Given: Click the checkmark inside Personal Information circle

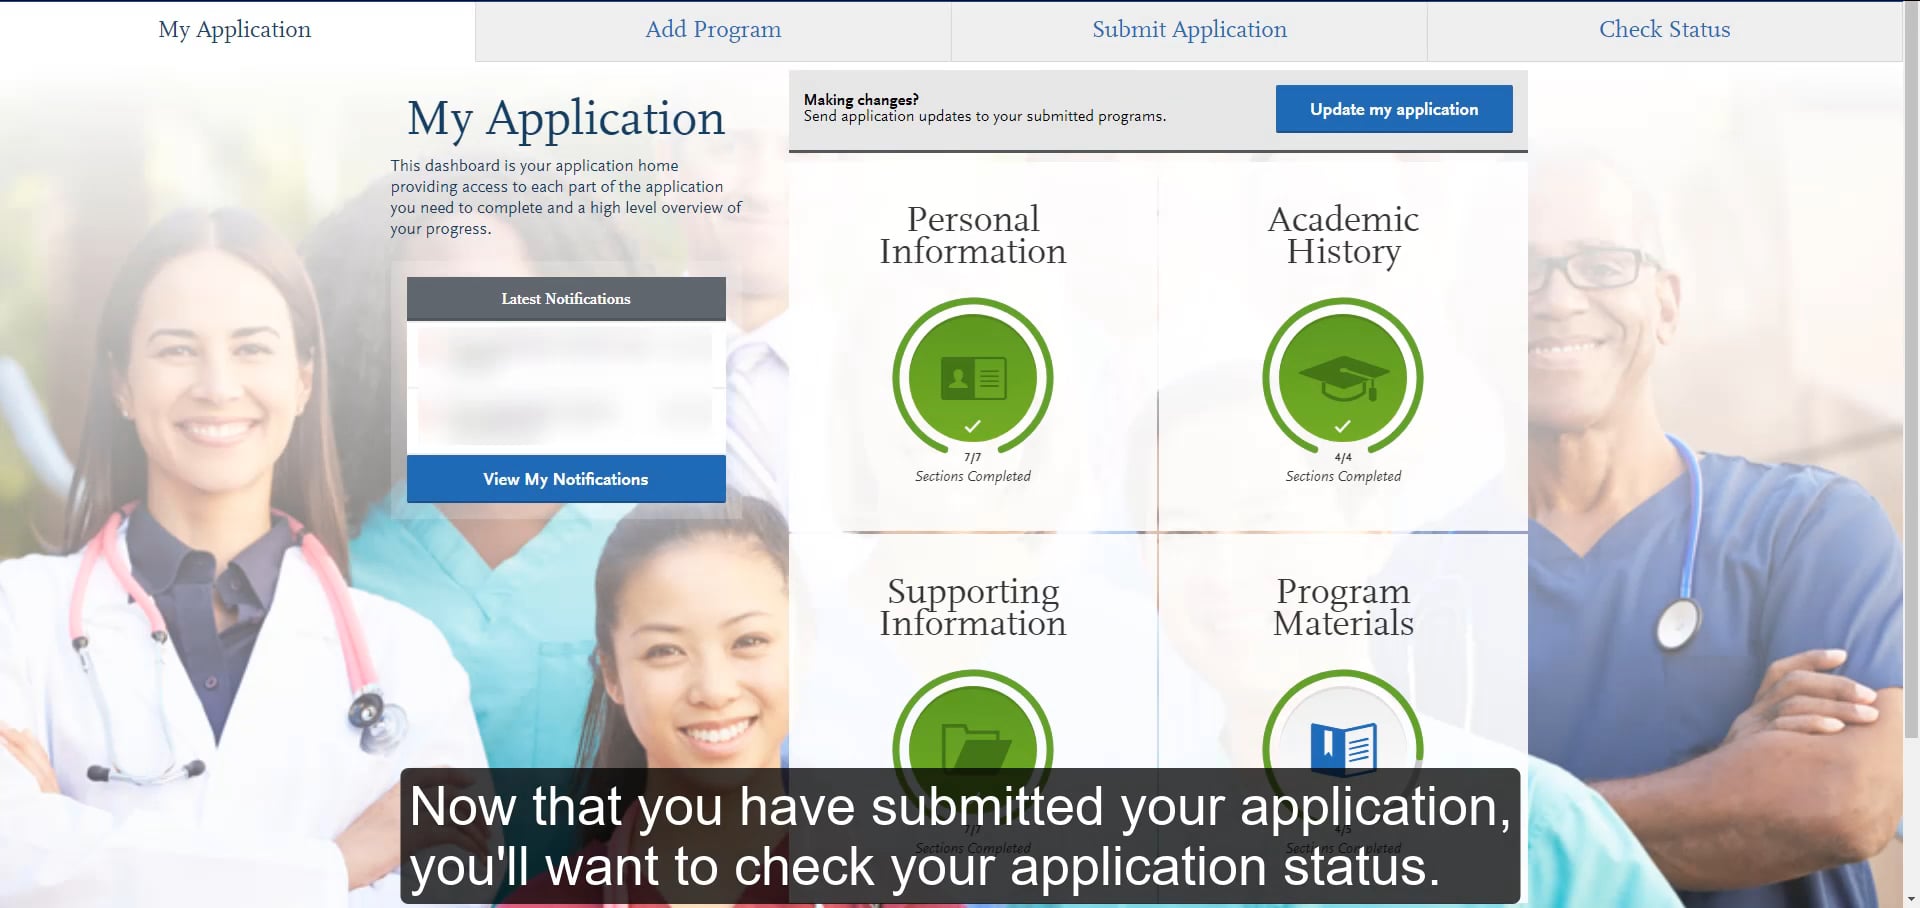Looking at the screenshot, I should (972, 425).
